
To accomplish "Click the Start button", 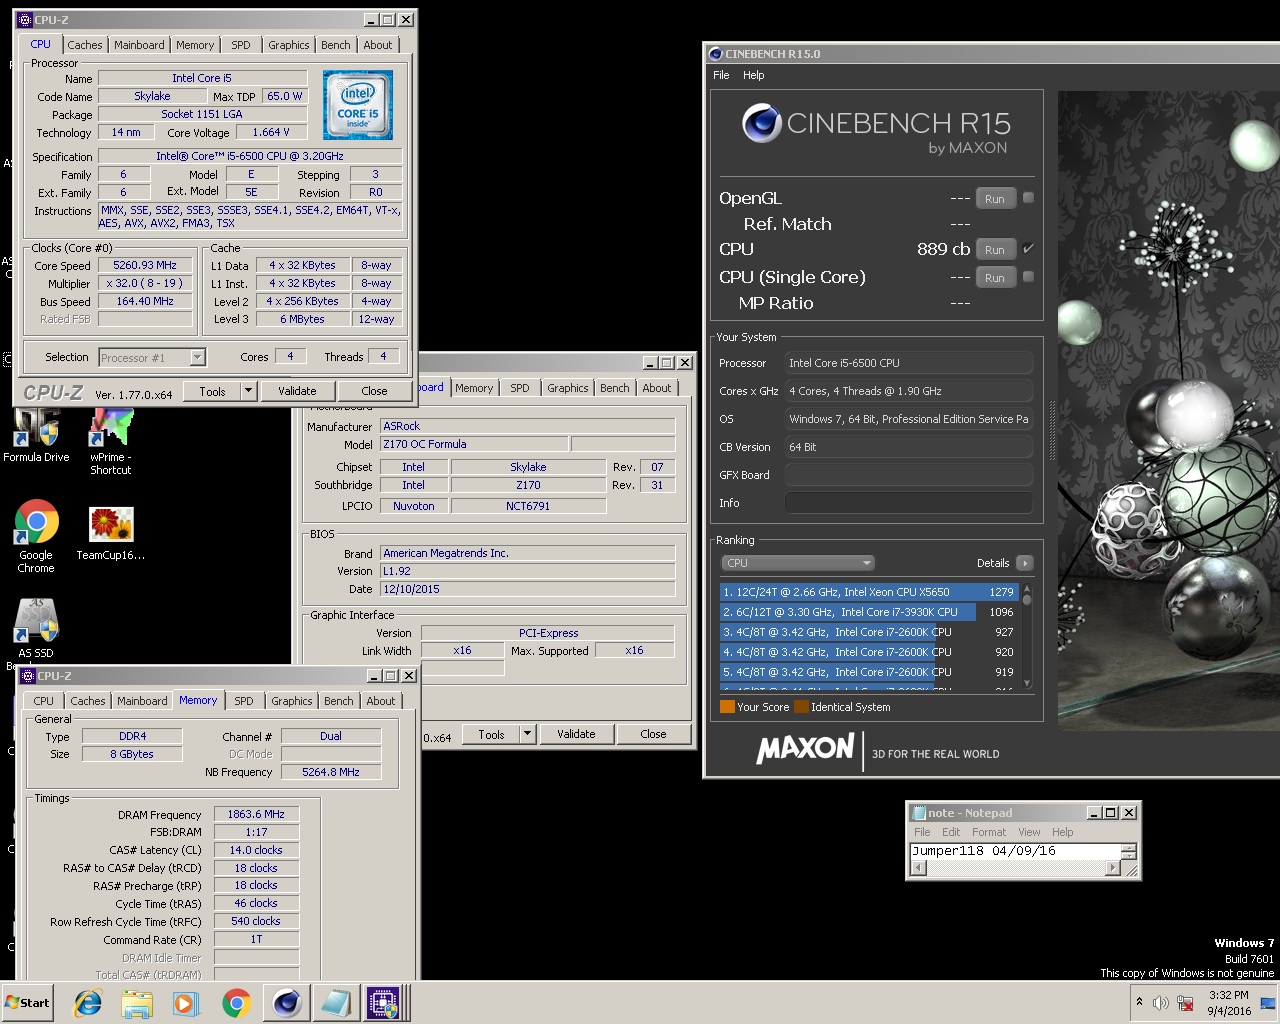I will (28, 1002).
